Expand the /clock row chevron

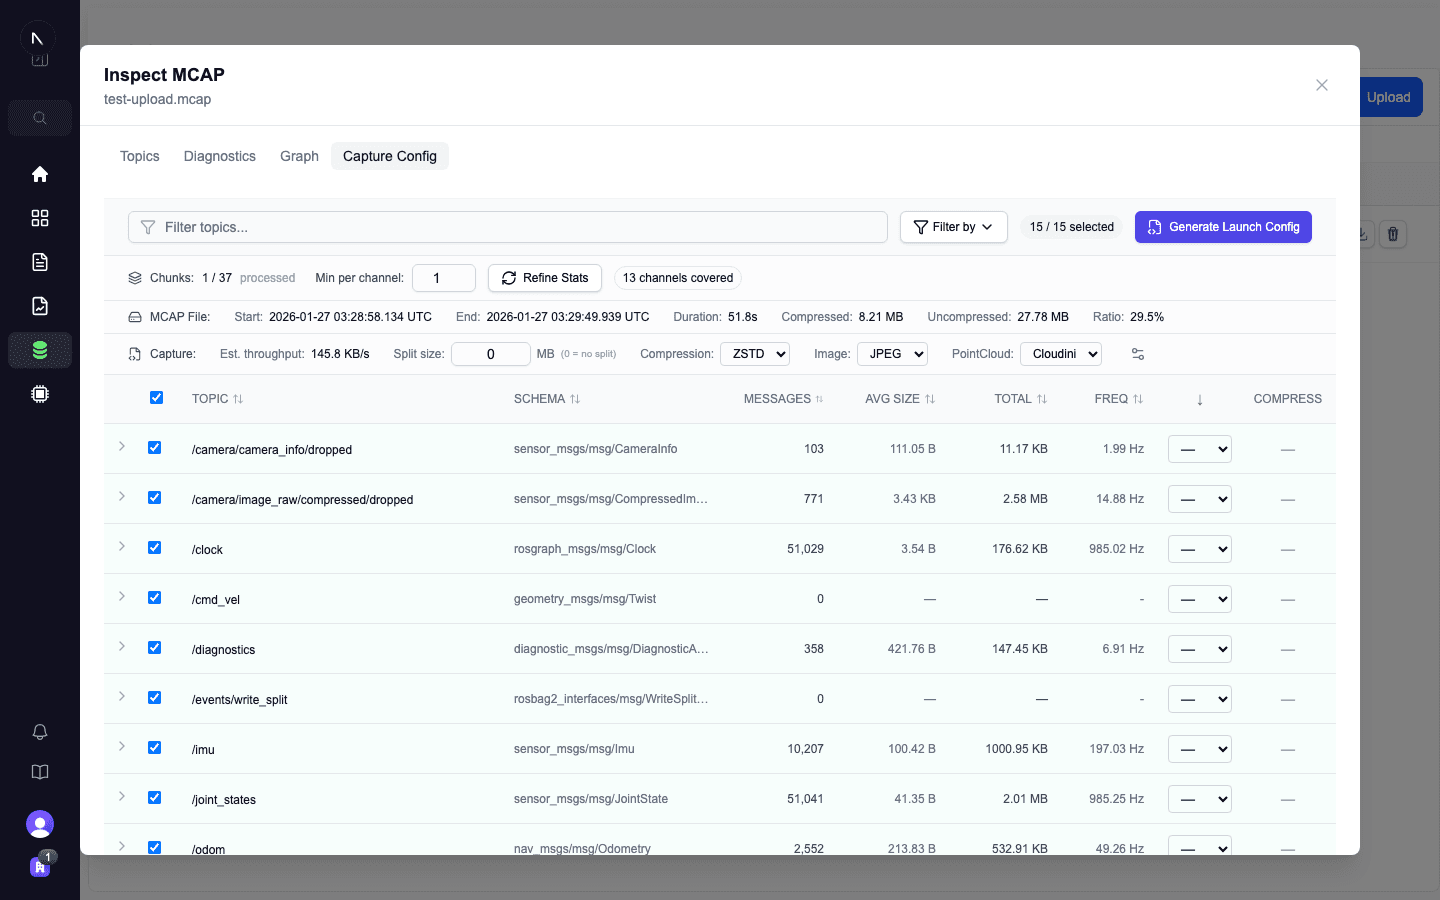coord(122,546)
